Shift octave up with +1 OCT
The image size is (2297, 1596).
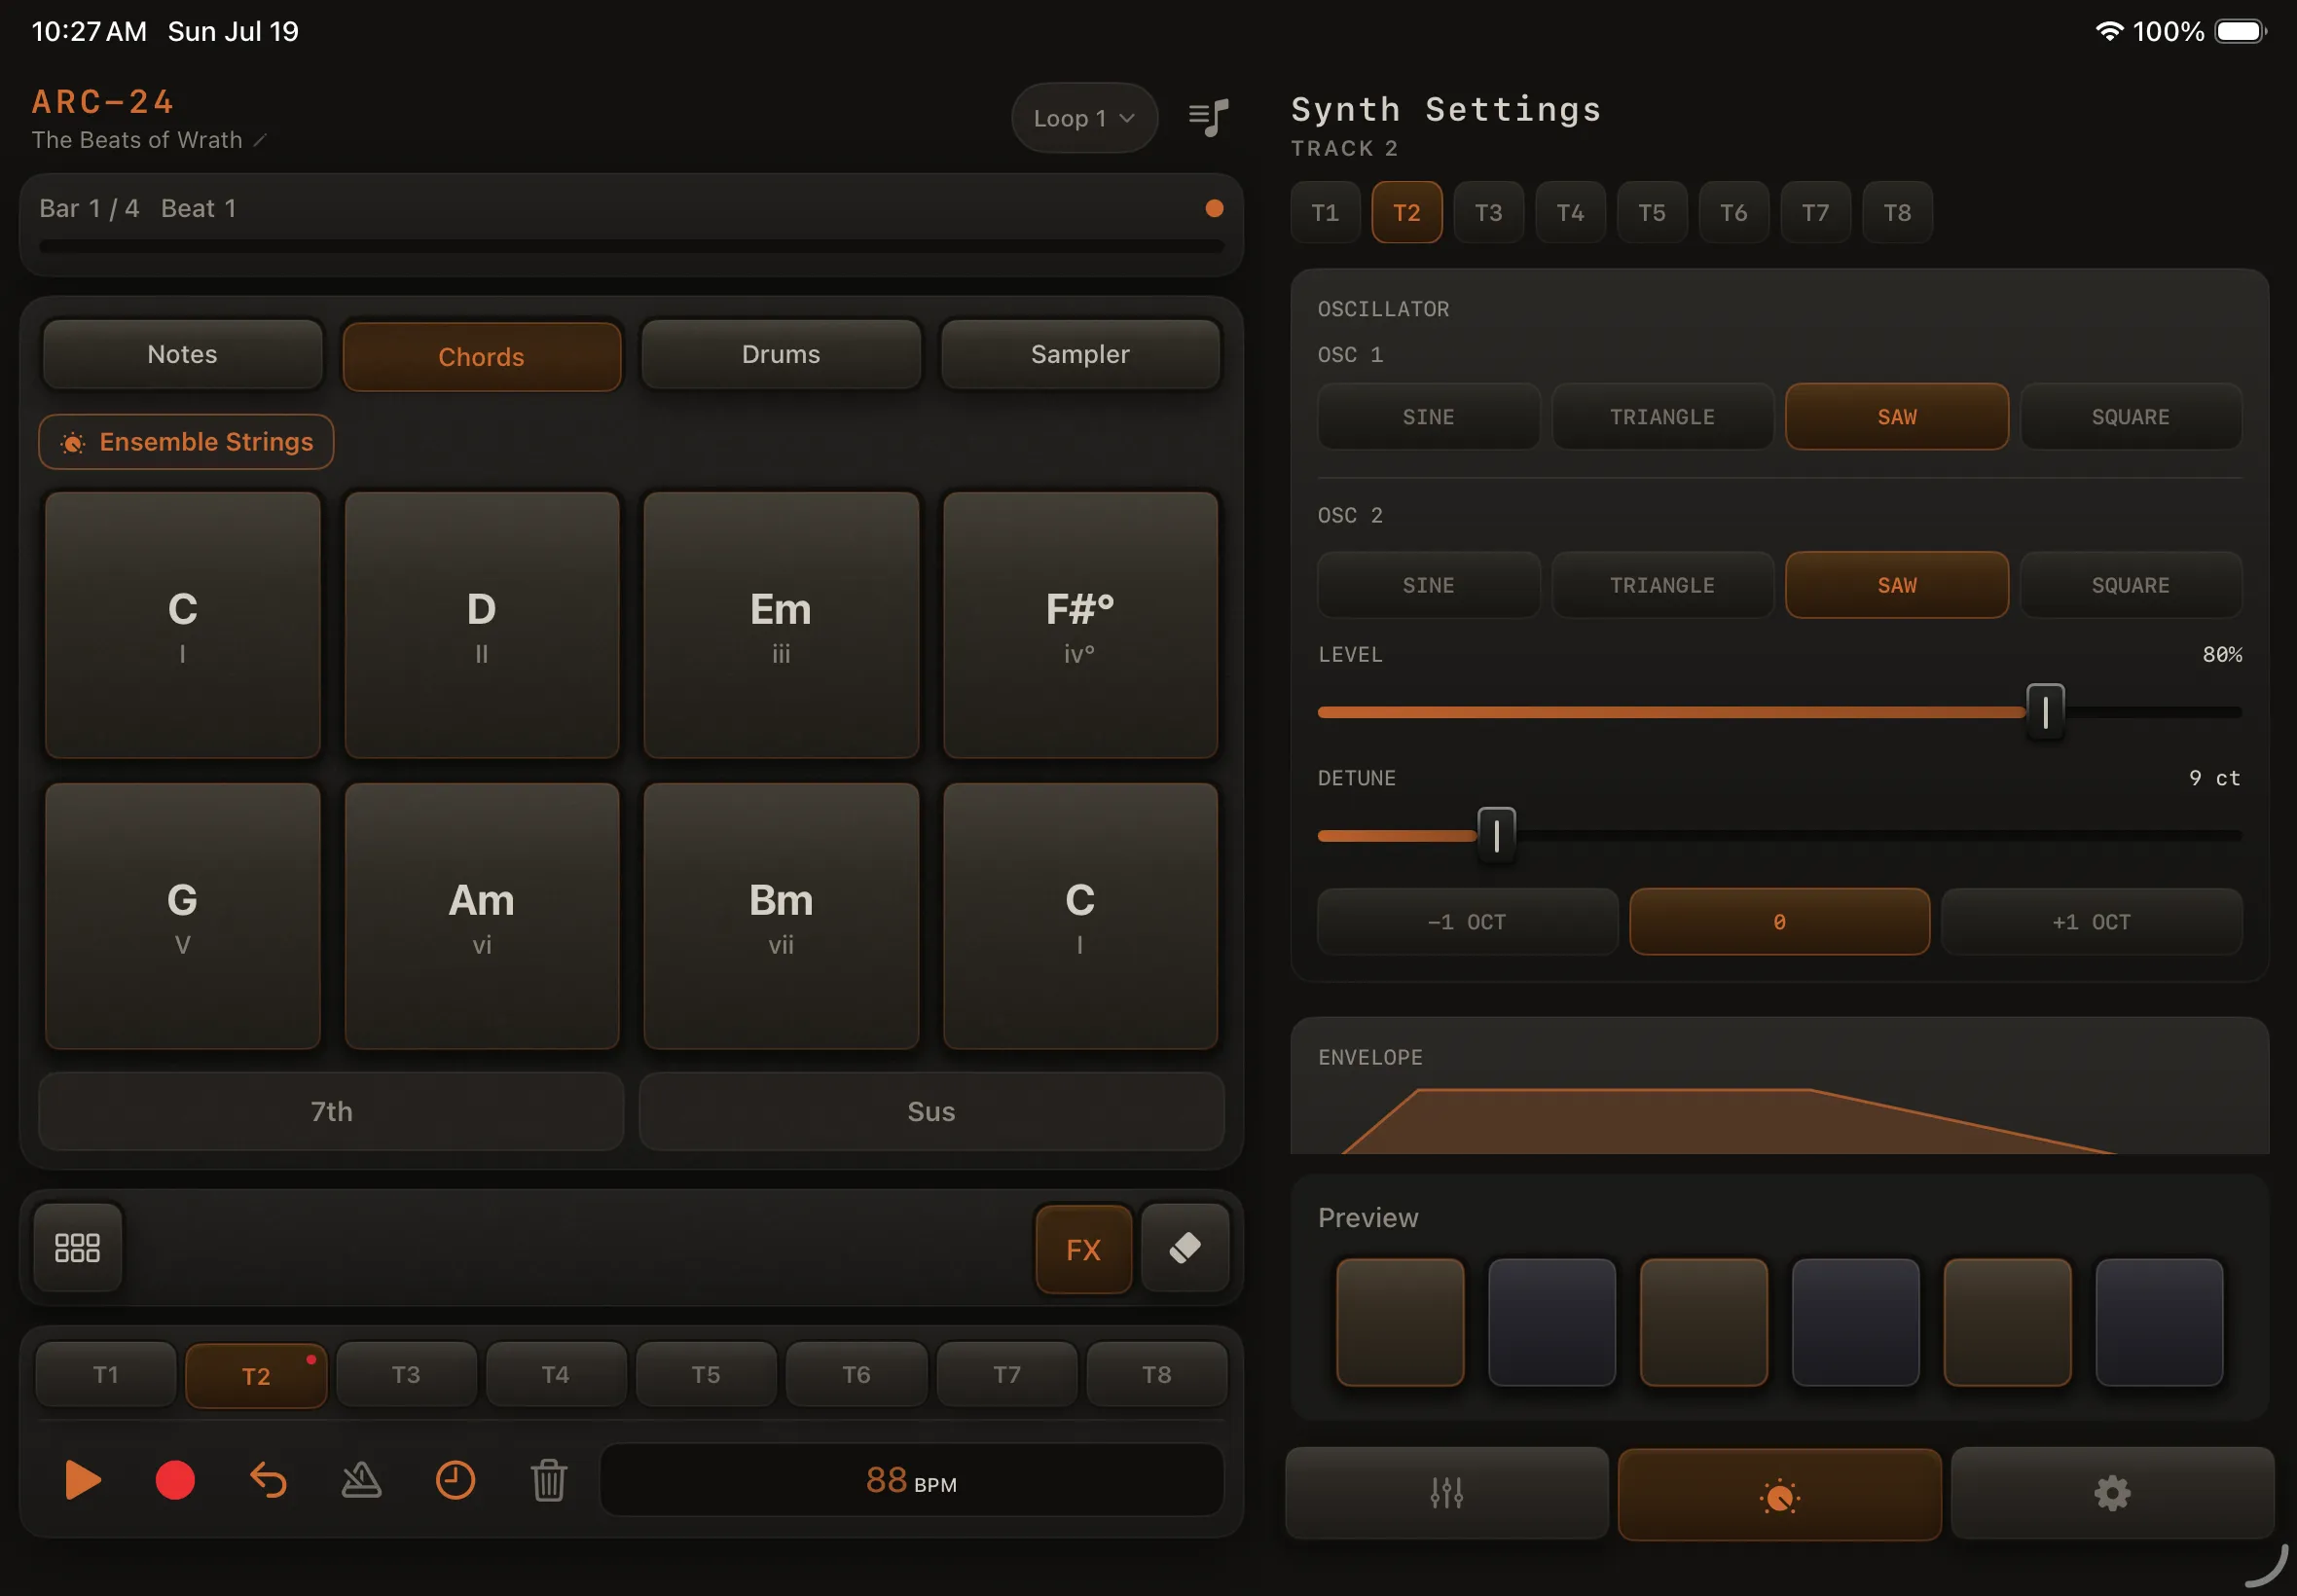click(x=2091, y=922)
